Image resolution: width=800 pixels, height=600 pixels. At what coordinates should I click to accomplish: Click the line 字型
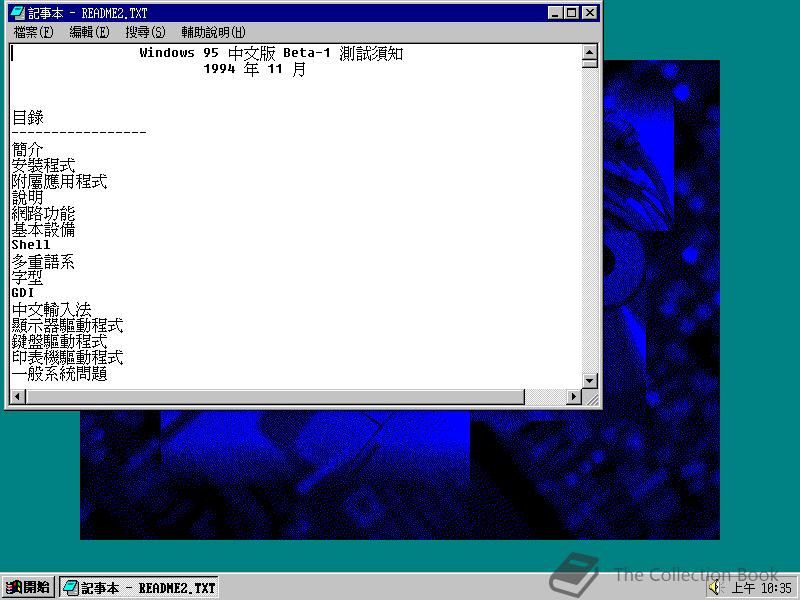(x=28, y=278)
